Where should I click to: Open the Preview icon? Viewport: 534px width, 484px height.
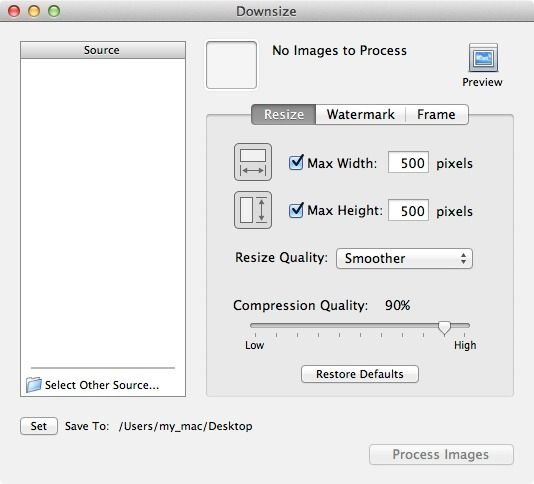tap(483, 58)
